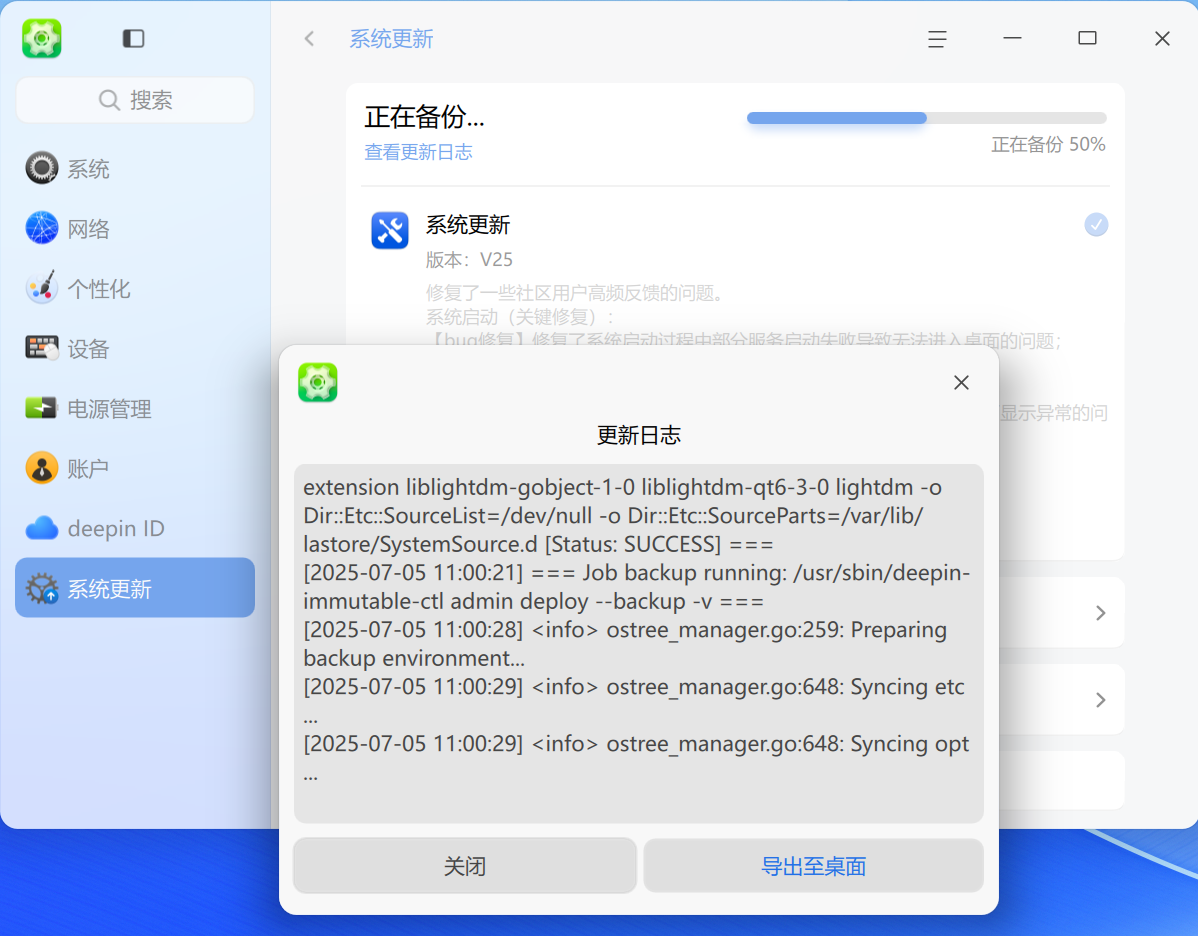Click the 正在备份 50% status text
Image resolution: width=1198 pixels, height=936 pixels.
pyautogui.click(x=1048, y=144)
